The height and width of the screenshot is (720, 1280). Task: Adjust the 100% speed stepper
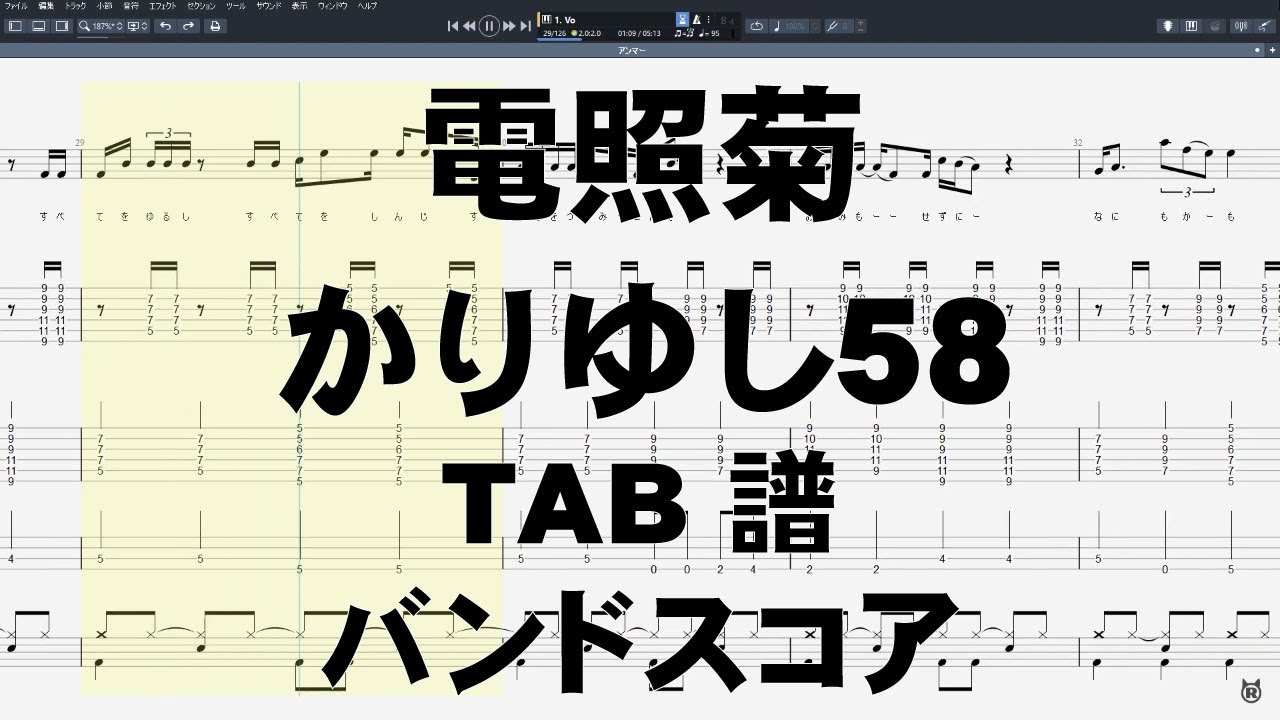(813, 26)
